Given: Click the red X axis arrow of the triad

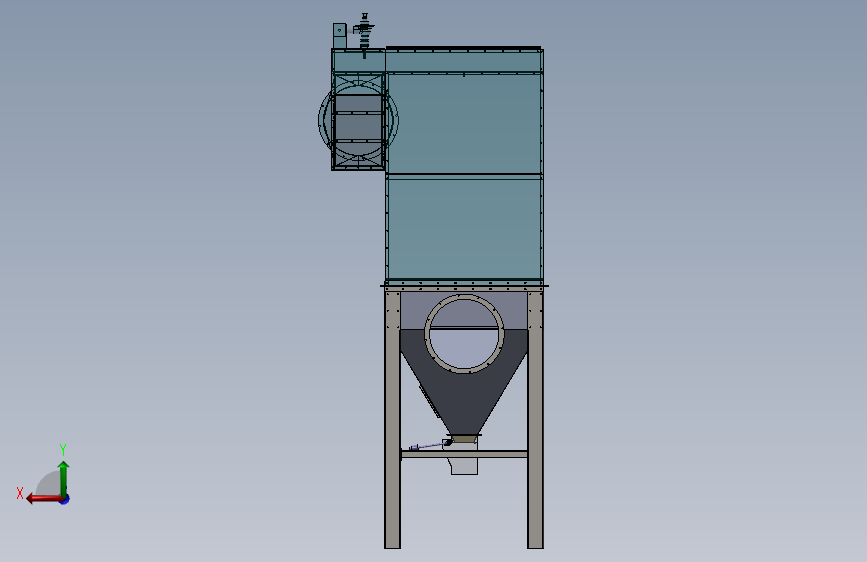Looking at the screenshot, I should click(43, 499).
